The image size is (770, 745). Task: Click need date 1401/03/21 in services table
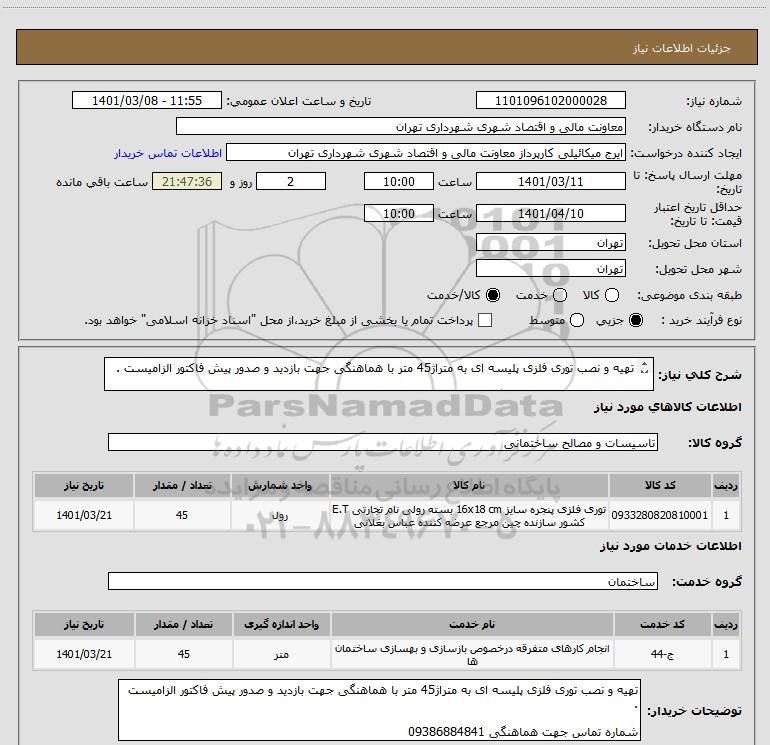pyautogui.click(x=84, y=654)
